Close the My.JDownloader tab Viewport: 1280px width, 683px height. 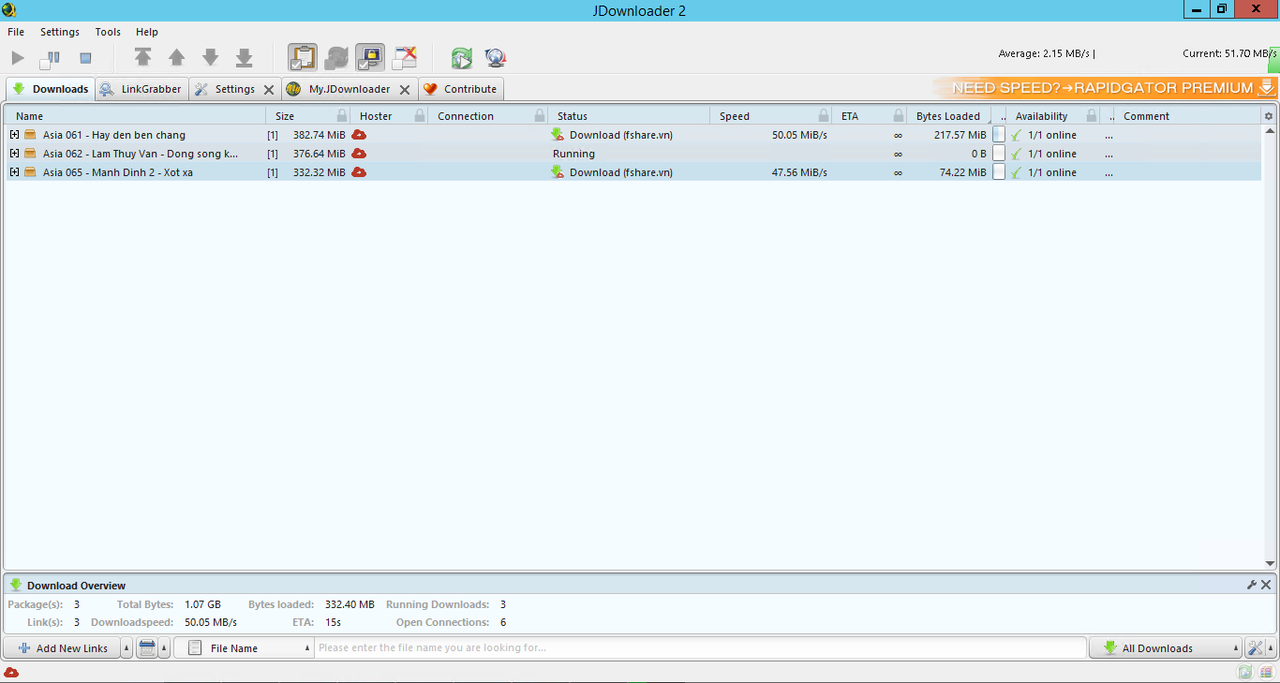405,90
